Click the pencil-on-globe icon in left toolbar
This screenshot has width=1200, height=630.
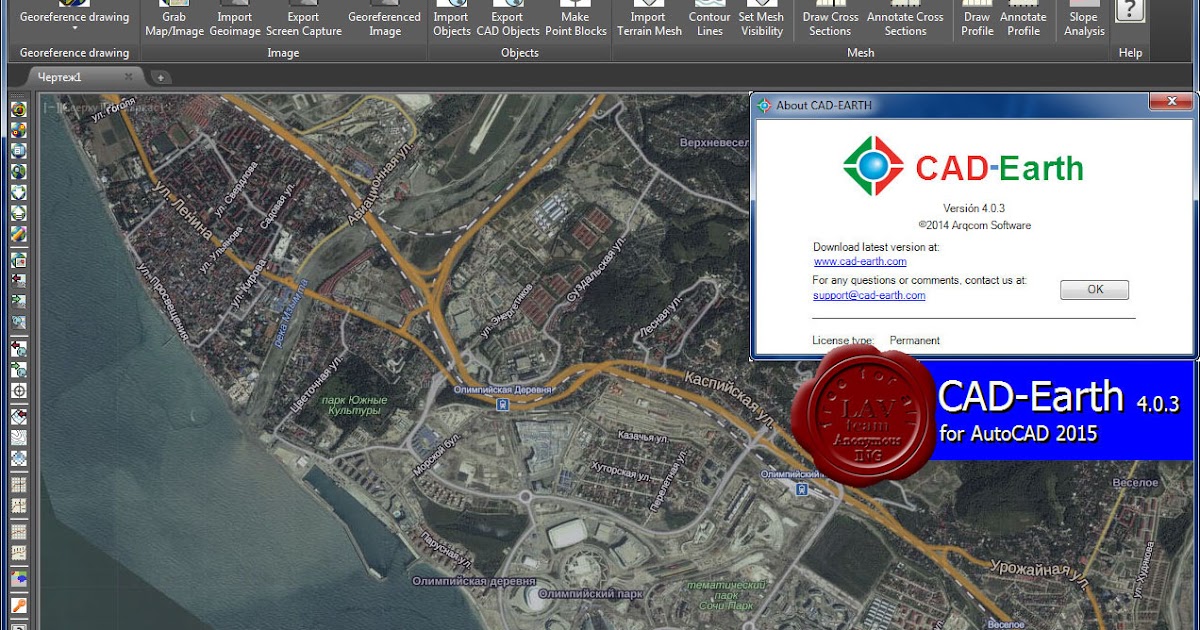(x=19, y=235)
